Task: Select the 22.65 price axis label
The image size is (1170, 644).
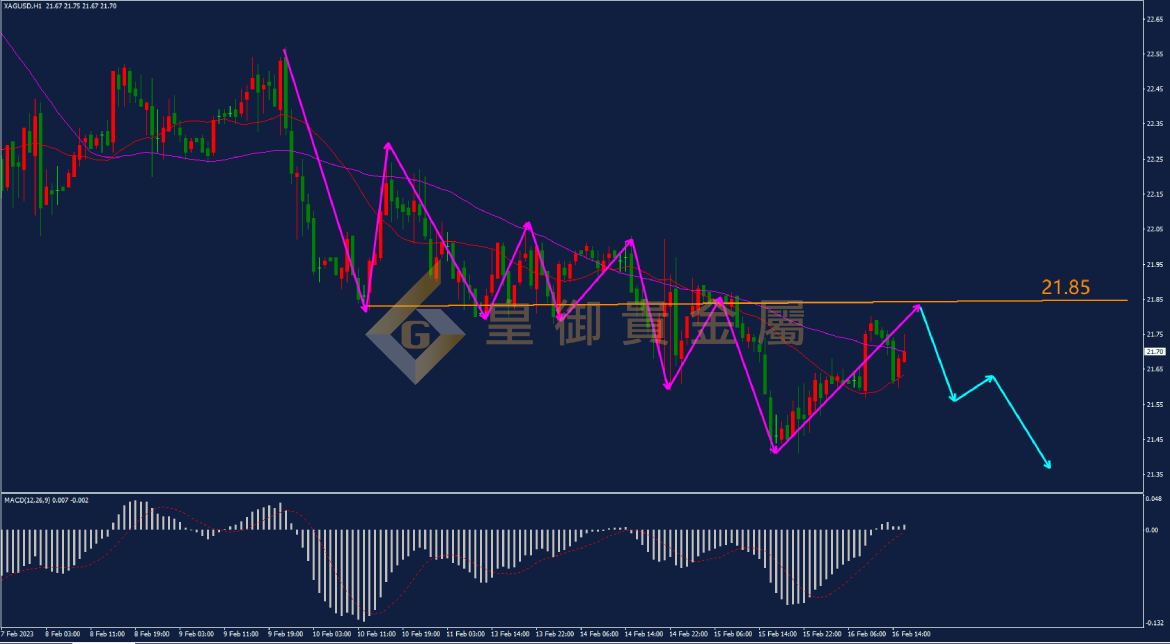Action: (x=1155, y=18)
